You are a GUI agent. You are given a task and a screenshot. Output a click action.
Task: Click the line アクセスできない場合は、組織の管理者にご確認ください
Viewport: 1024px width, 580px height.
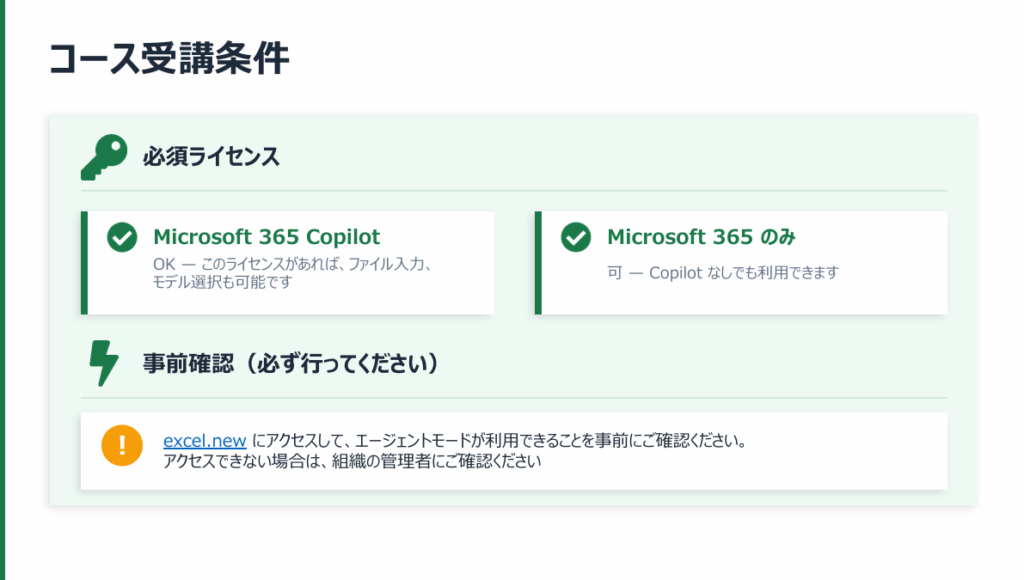352,462
